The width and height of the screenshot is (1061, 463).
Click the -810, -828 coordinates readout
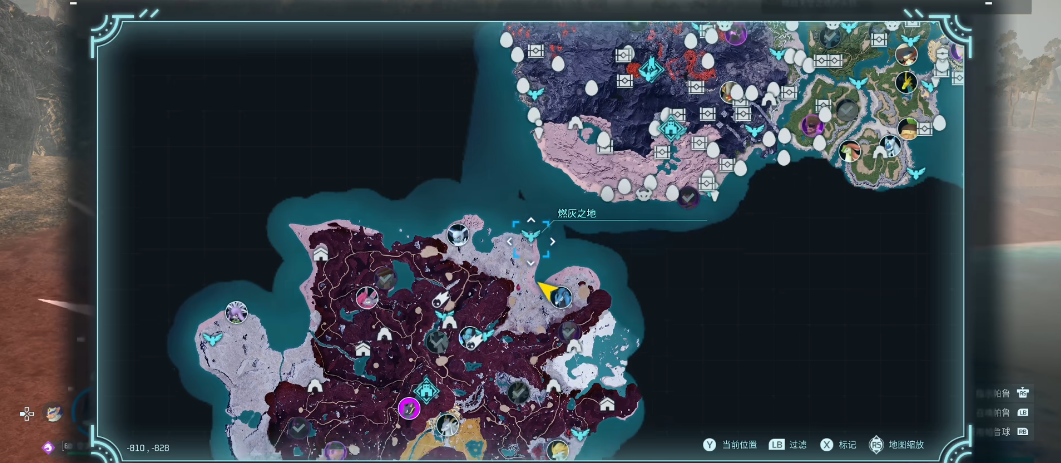tap(148, 448)
